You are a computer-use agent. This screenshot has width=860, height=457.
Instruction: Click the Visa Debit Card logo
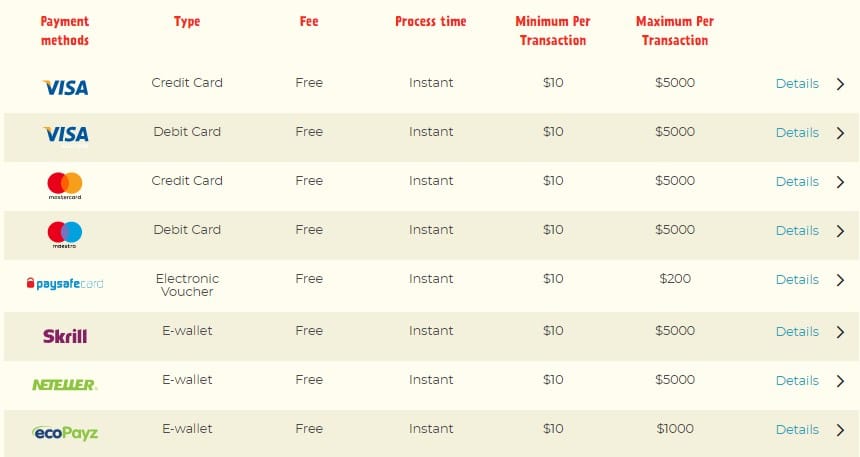click(65, 135)
